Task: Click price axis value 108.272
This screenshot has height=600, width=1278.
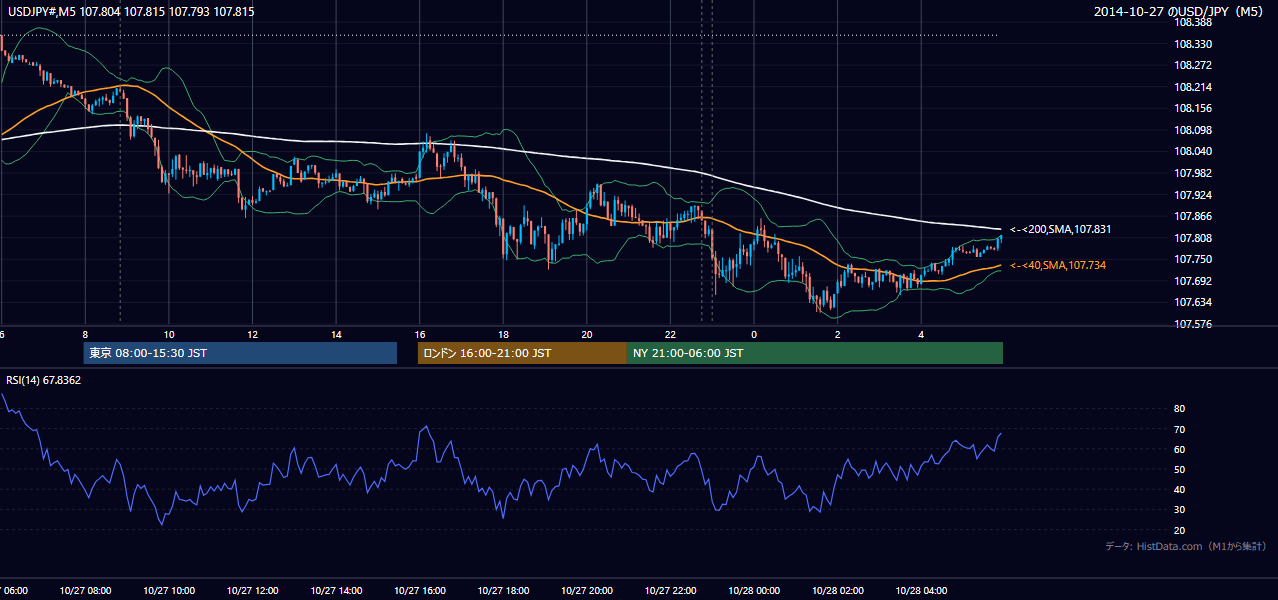Action: pyautogui.click(x=1193, y=65)
